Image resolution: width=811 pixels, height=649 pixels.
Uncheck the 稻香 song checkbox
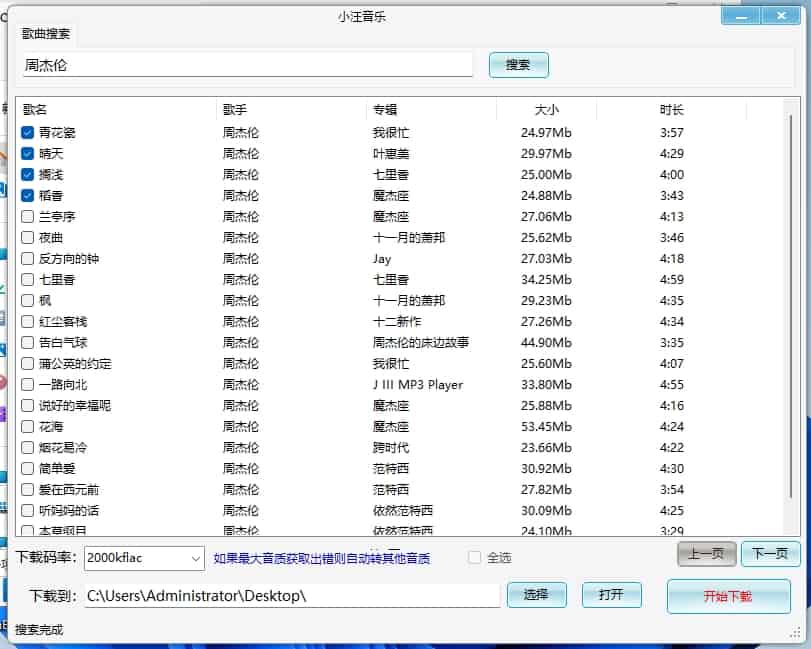27,195
